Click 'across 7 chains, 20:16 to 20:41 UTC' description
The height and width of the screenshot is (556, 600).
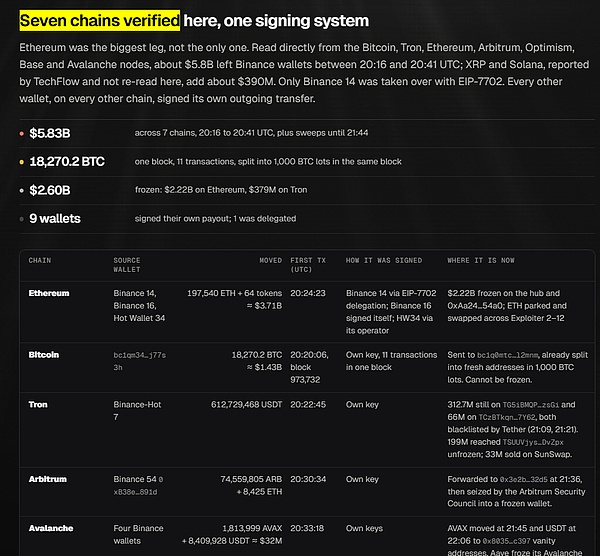[x=251, y=133]
